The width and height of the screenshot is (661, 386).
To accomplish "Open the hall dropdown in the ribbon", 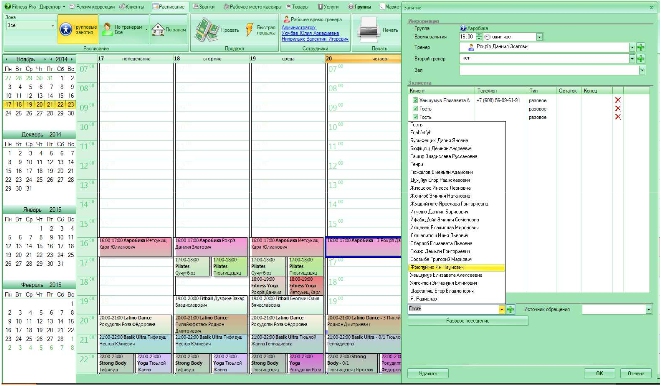I will pos(53,26).
